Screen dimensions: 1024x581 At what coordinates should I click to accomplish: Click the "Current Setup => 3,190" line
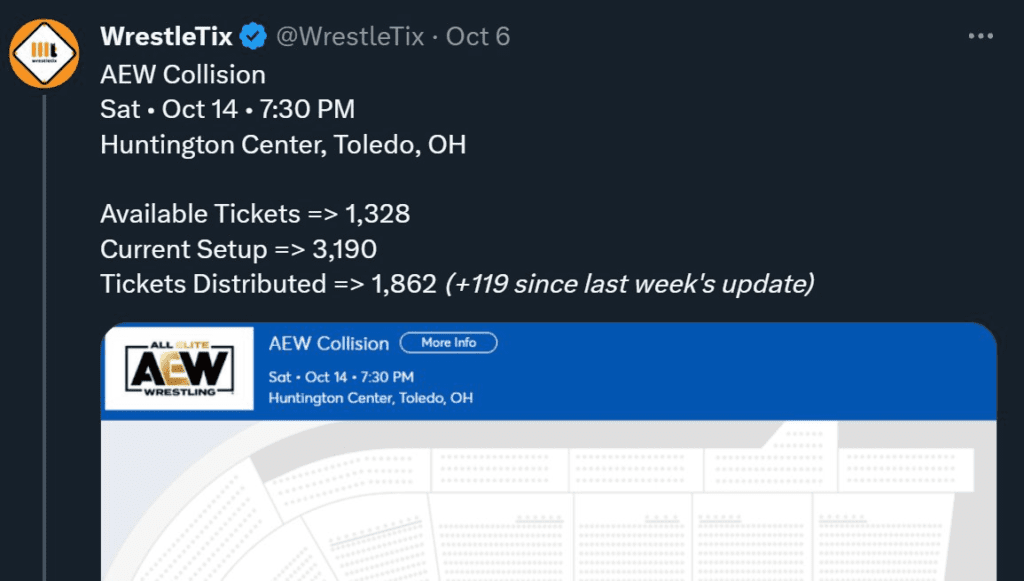(x=238, y=249)
